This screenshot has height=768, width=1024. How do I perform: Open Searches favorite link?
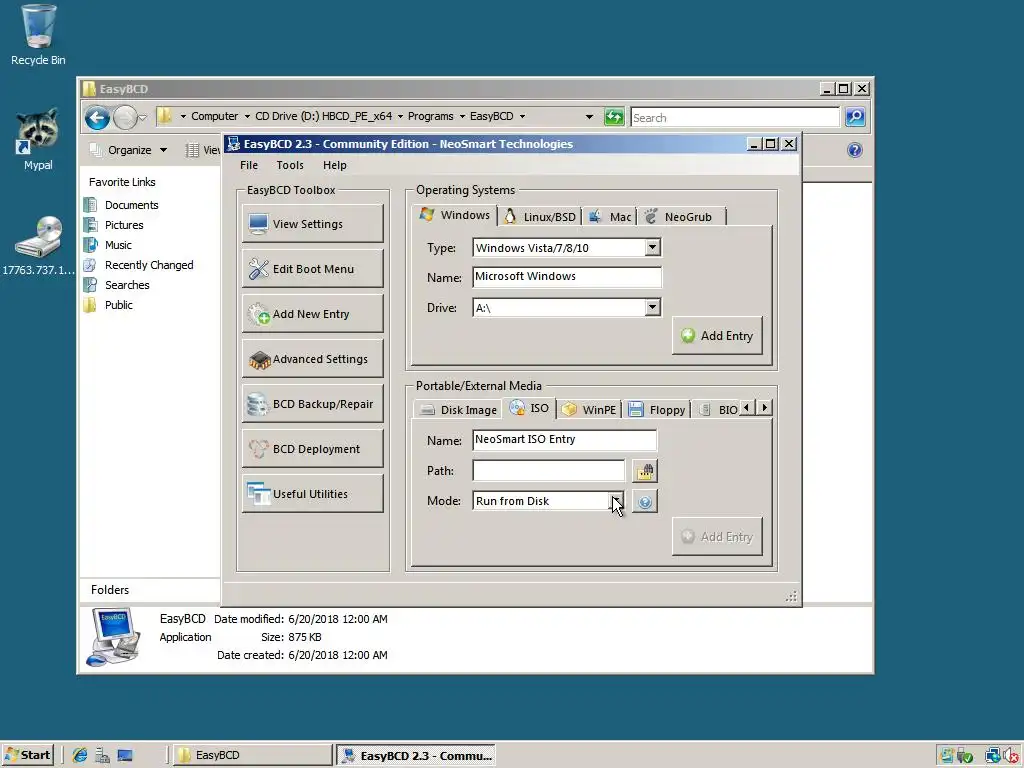127,285
